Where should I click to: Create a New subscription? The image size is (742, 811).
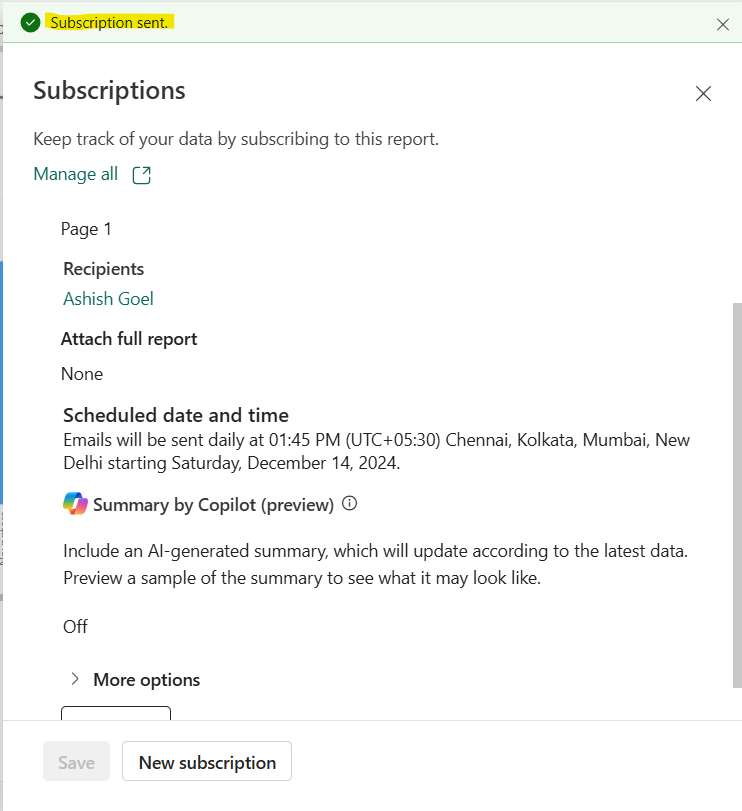coord(206,761)
